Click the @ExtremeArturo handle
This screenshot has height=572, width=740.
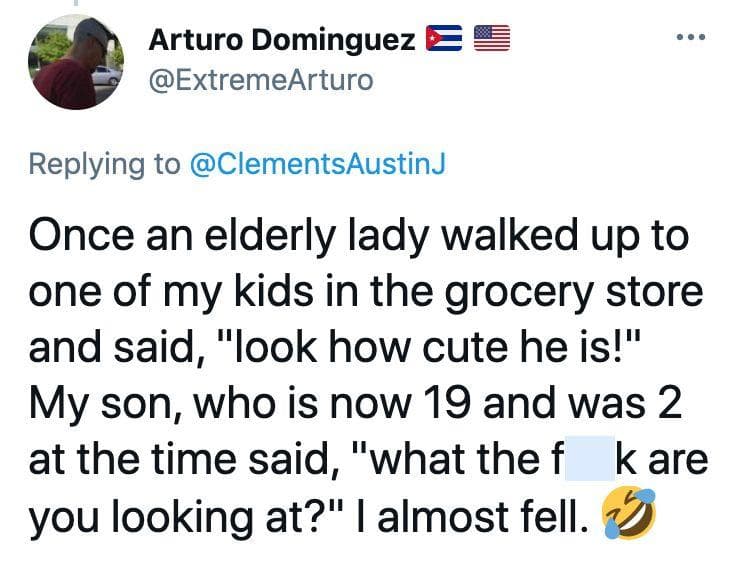point(261,81)
